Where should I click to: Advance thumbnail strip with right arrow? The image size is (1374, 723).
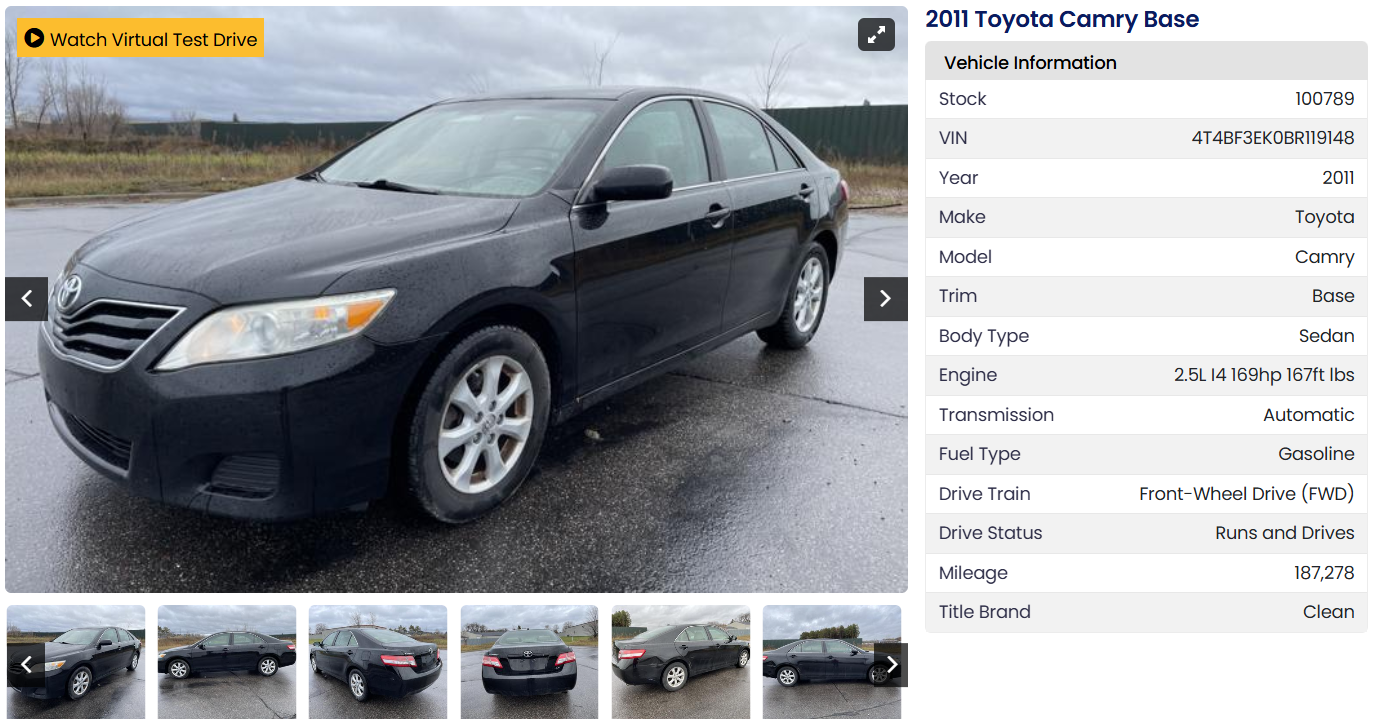890,665
